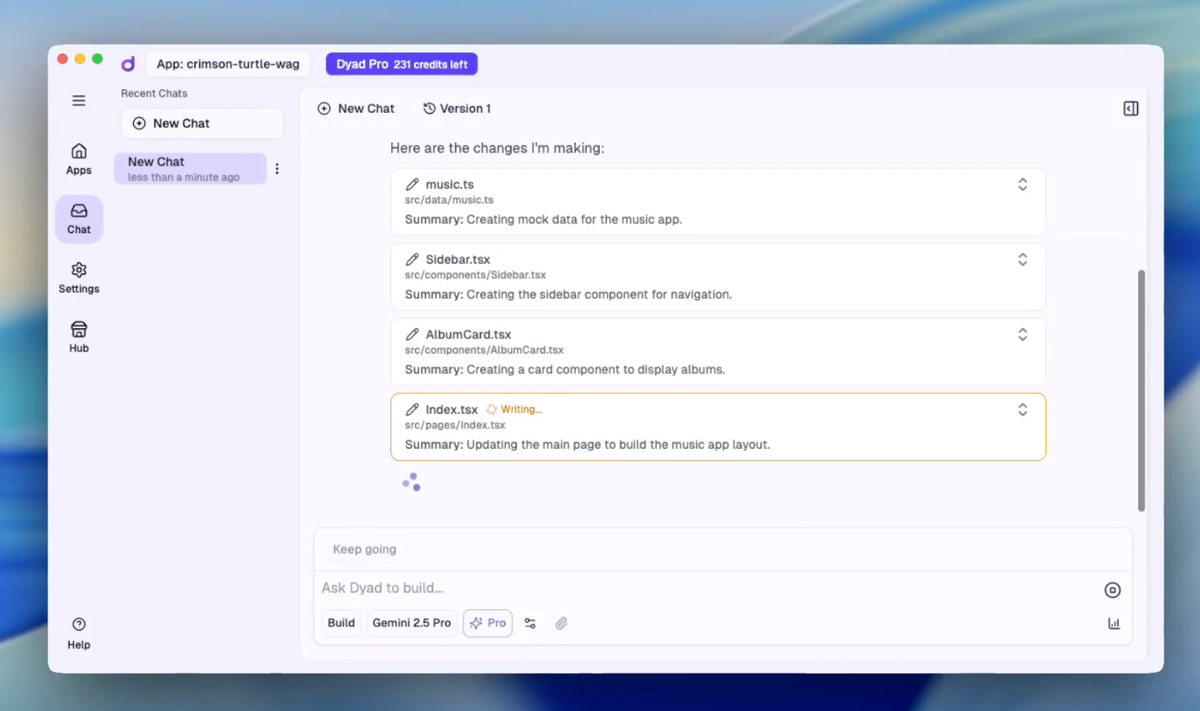The width and height of the screenshot is (1200, 711).
Task: Open the Chat section
Action: tap(79, 219)
